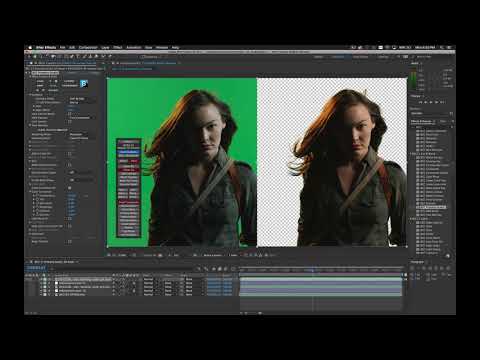Step back one frame in Preview panel
The width and height of the screenshot is (480, 360).
426,102
